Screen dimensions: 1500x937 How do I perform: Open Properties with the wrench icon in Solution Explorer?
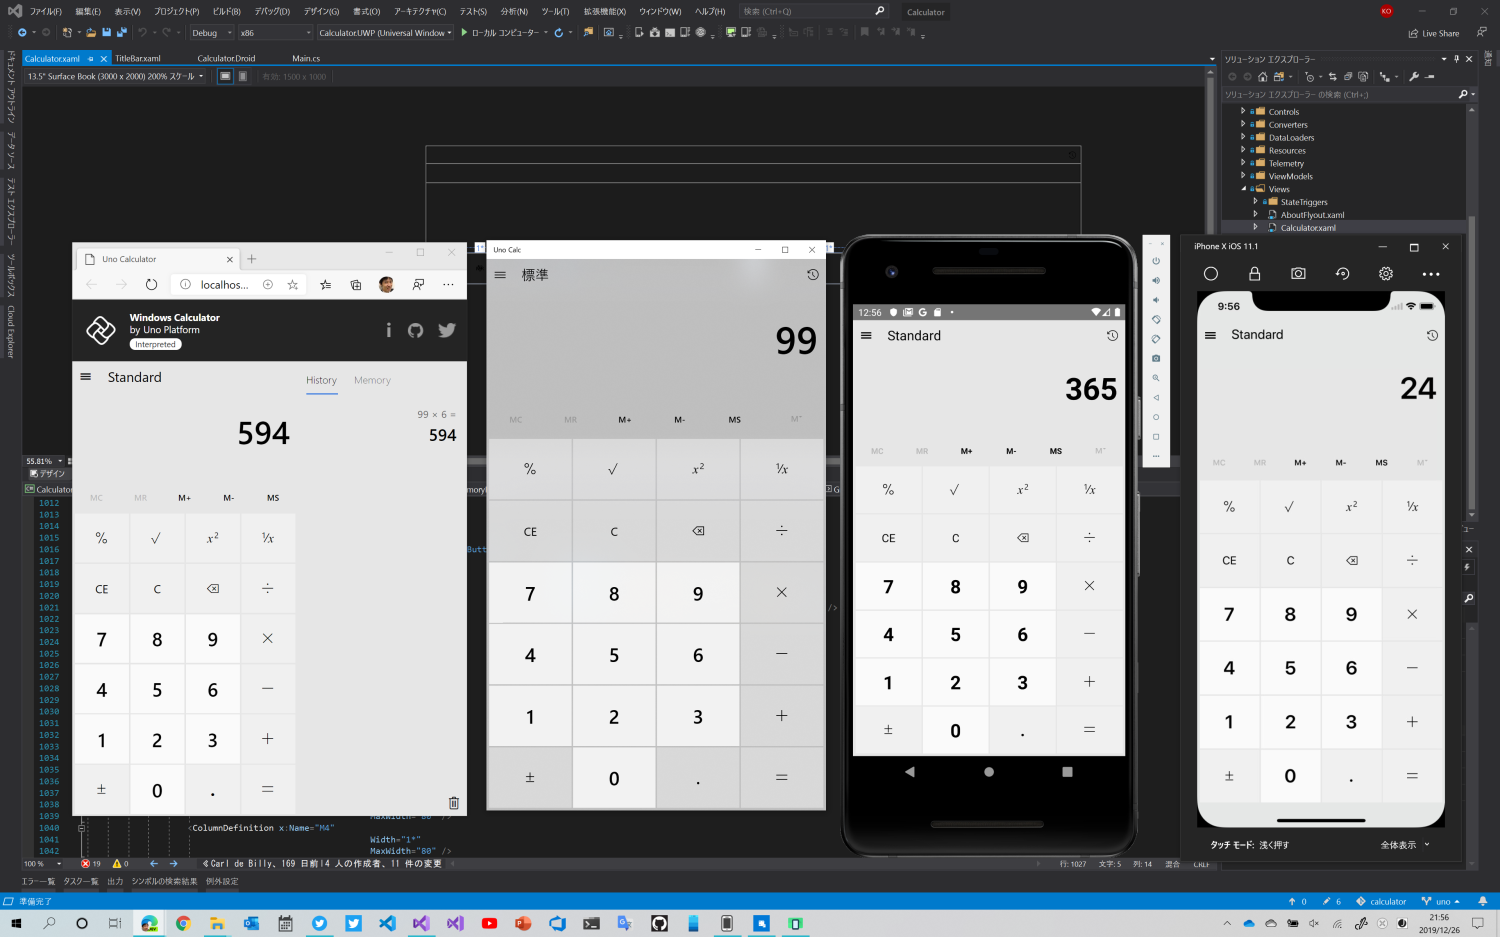coord(1415,76)
